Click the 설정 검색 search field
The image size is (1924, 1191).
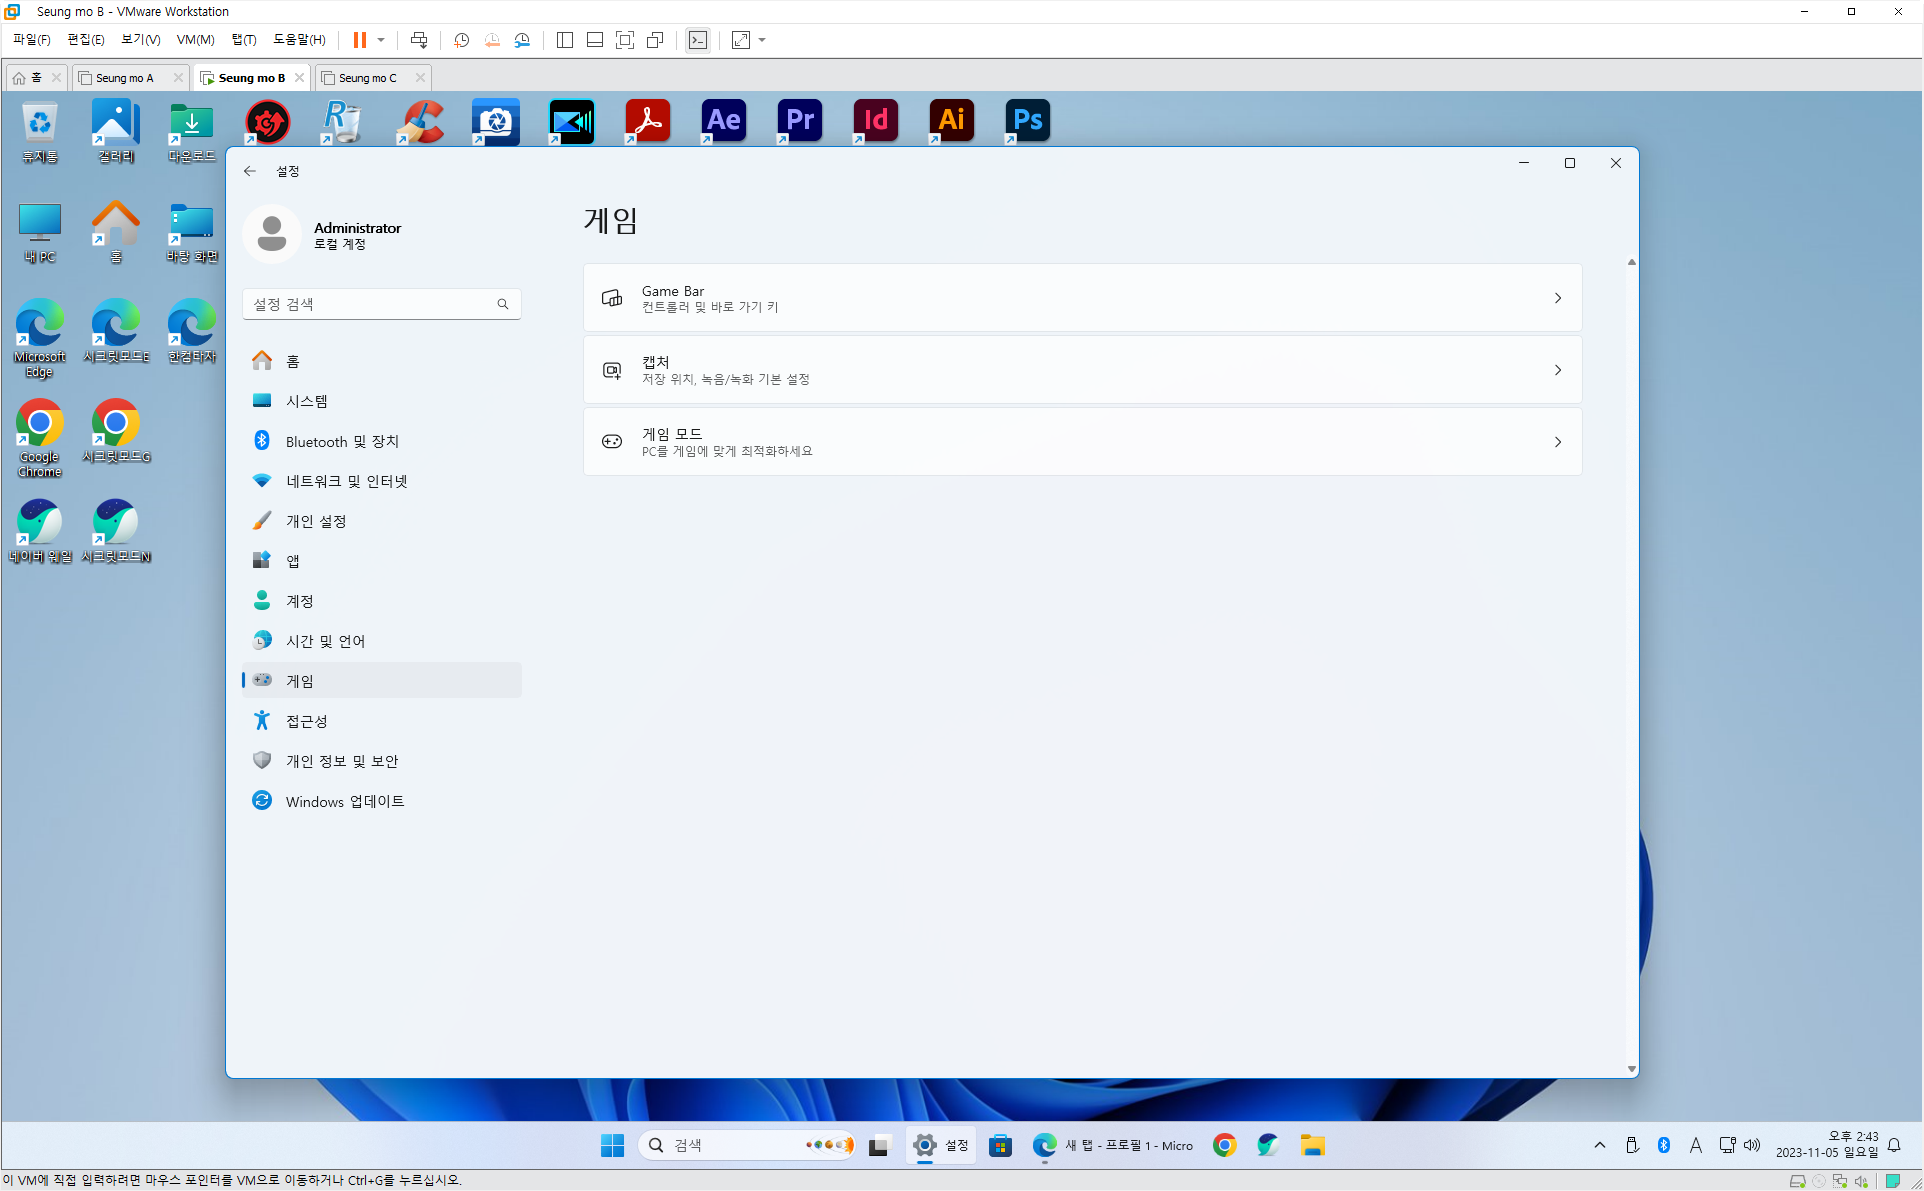coord(372,304)
